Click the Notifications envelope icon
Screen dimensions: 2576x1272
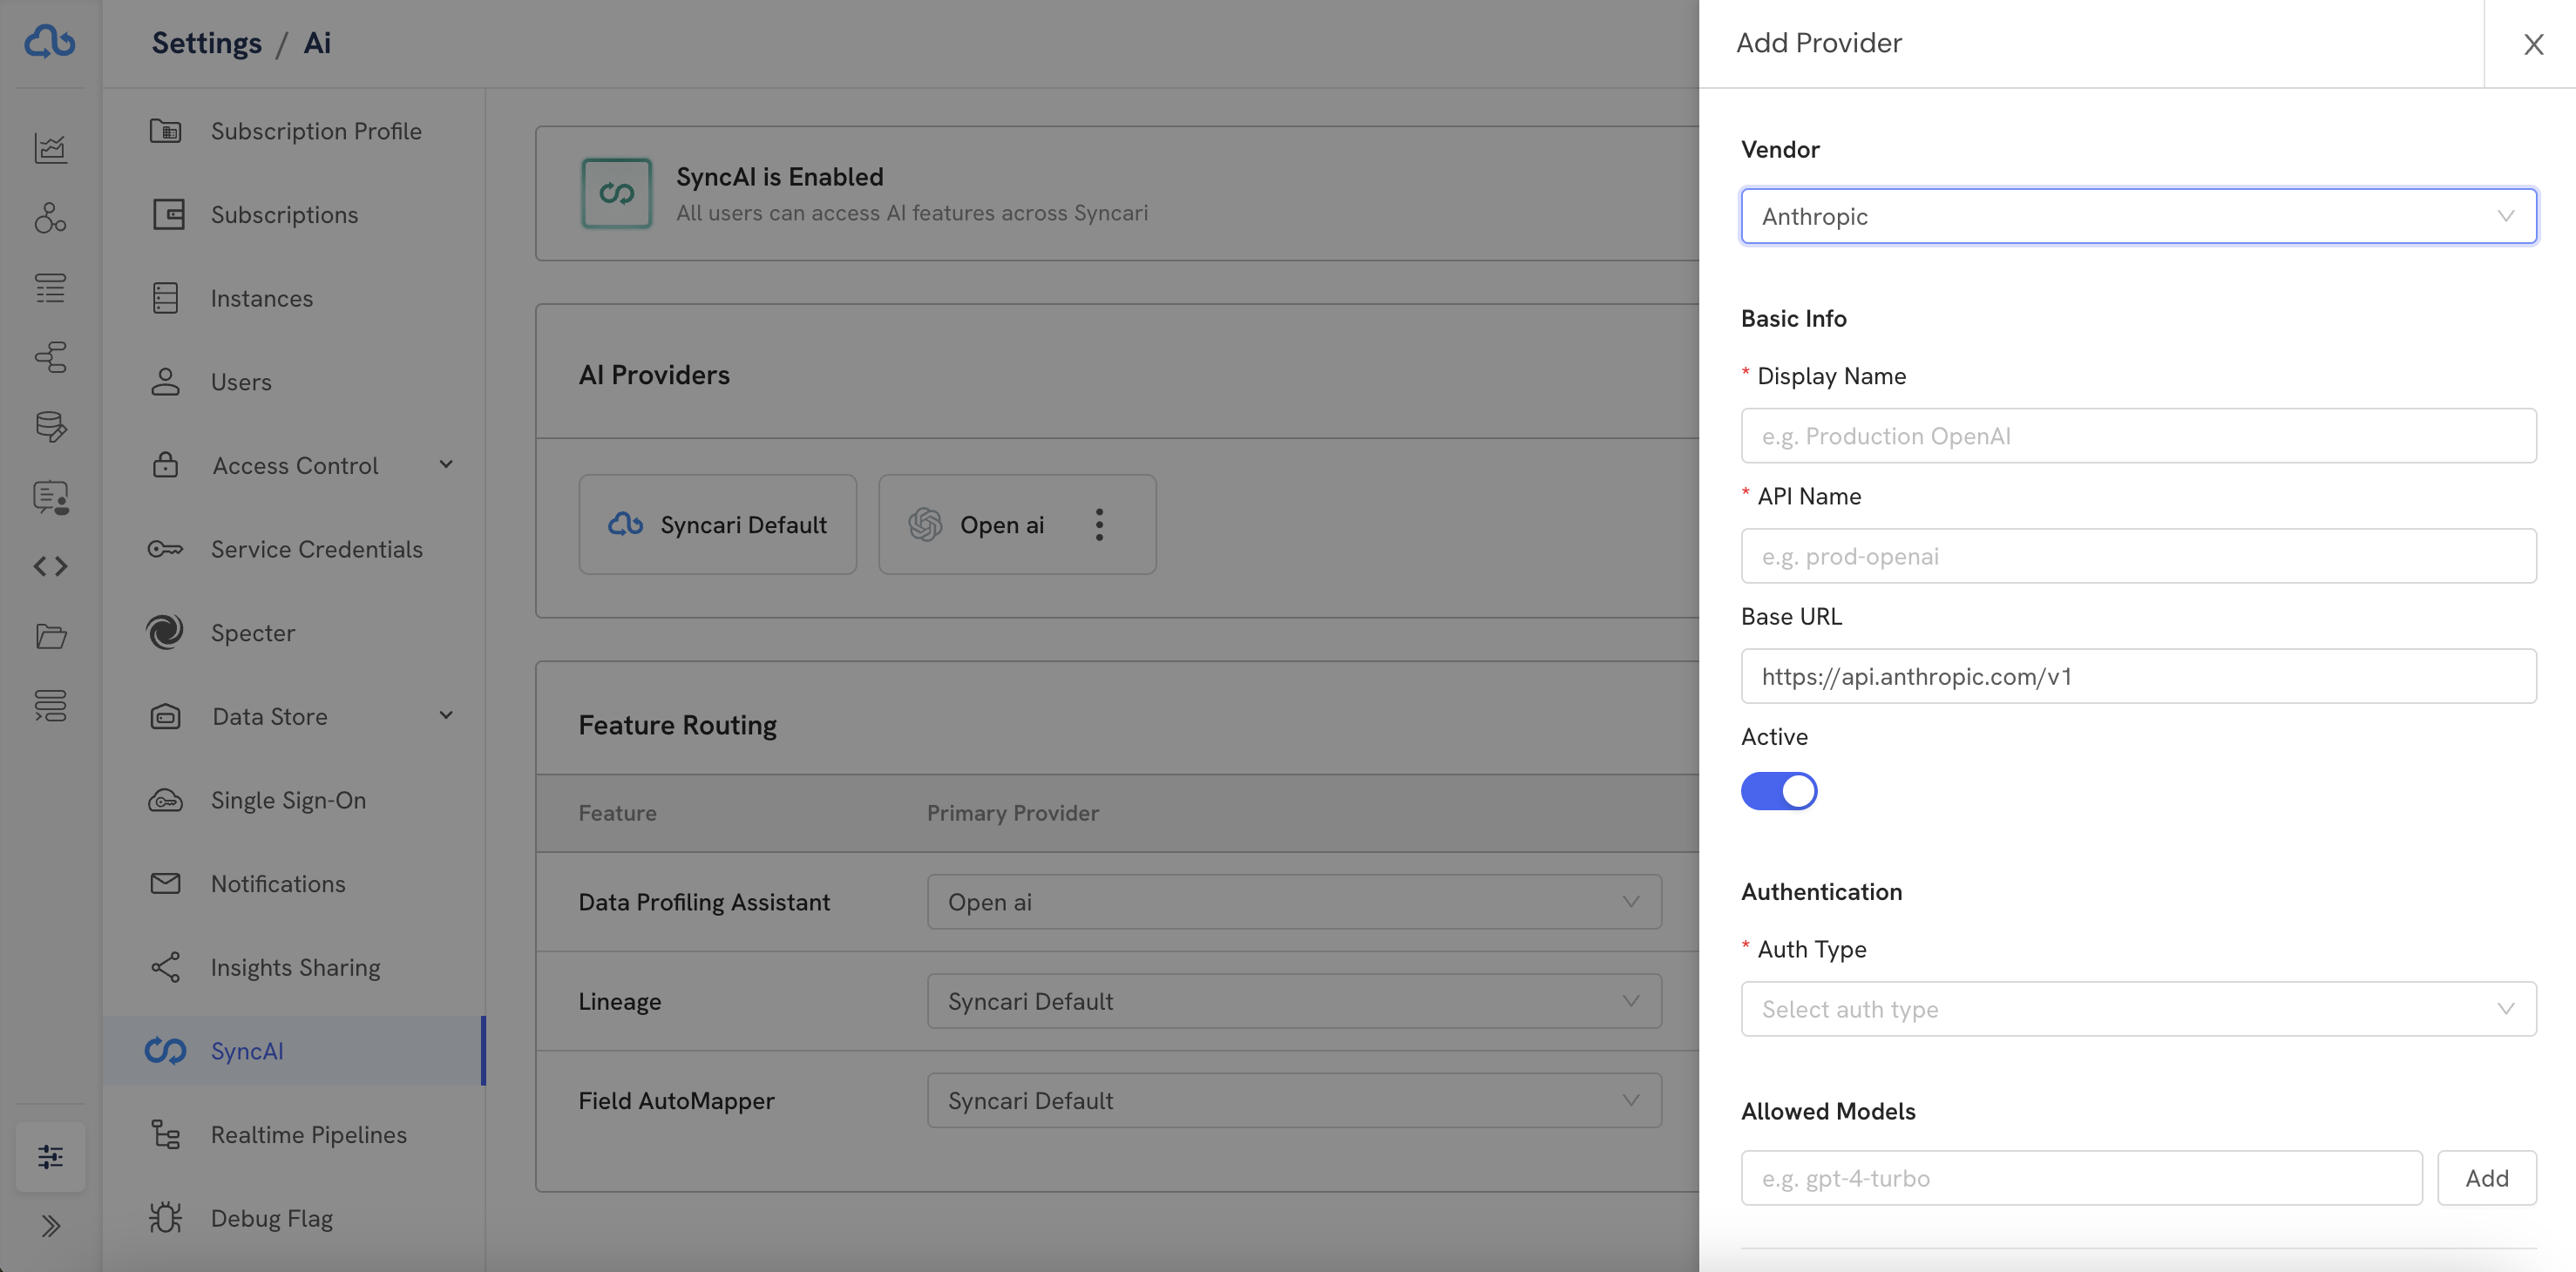coord(165,883)
